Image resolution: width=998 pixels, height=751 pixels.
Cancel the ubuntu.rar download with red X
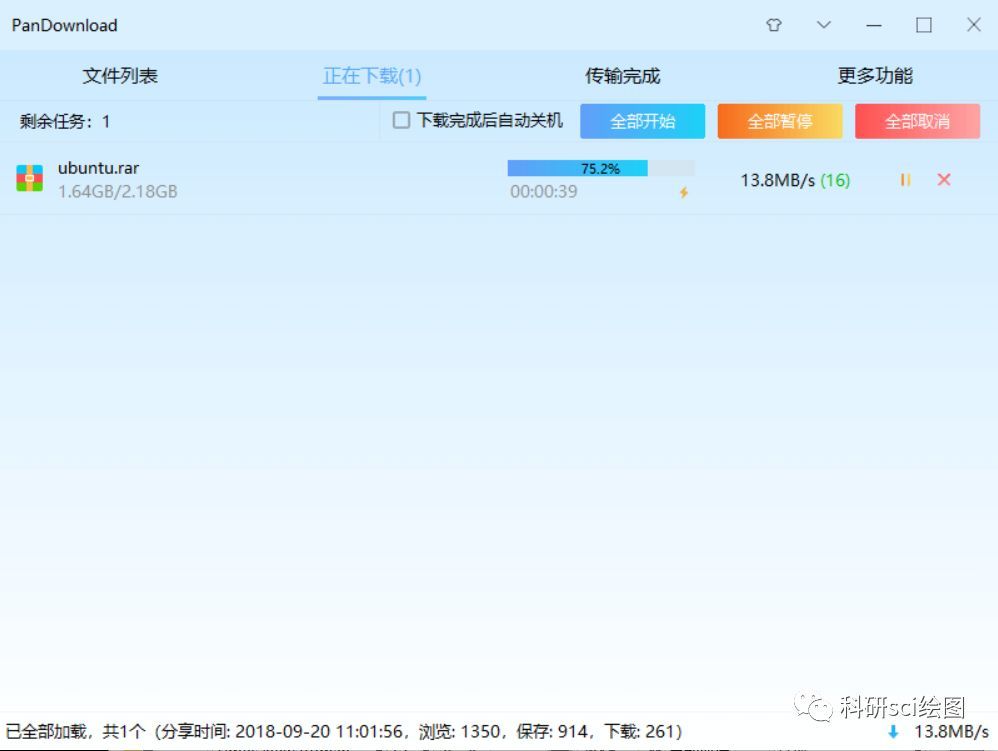click(x=944, y=180)
